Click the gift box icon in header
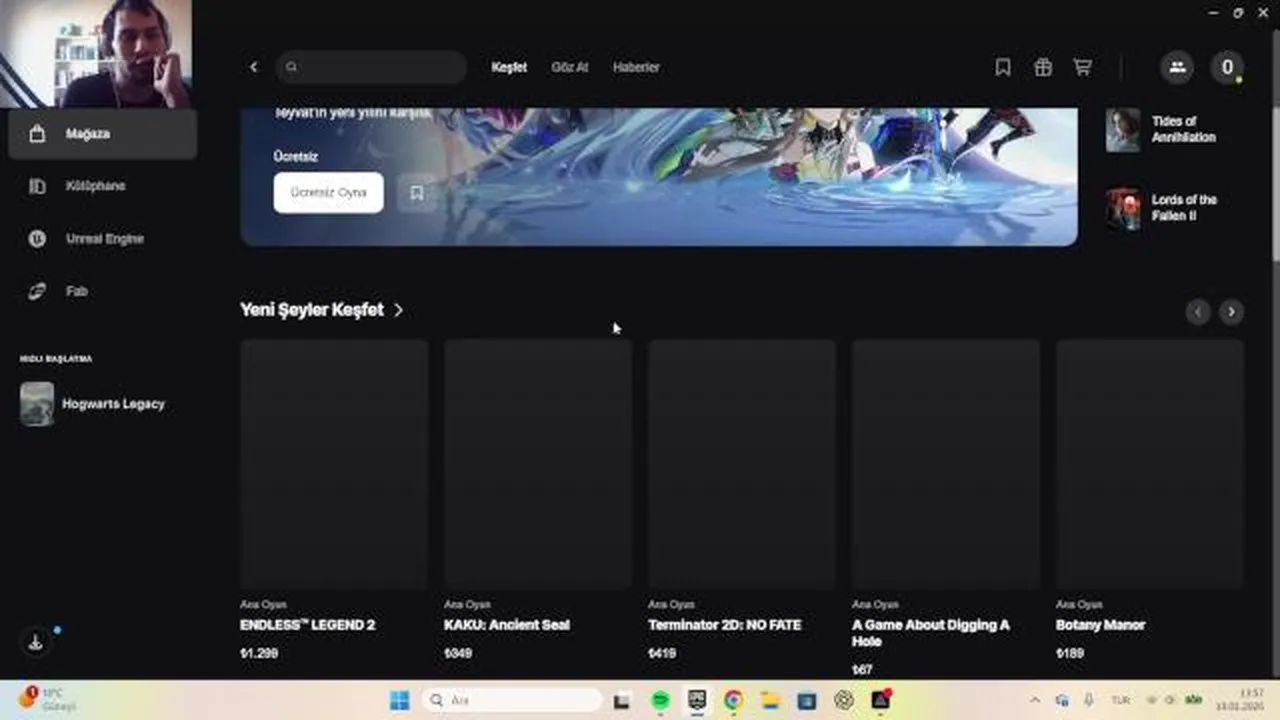This screenshot has width=1280, height=720. coord(1043,67)
